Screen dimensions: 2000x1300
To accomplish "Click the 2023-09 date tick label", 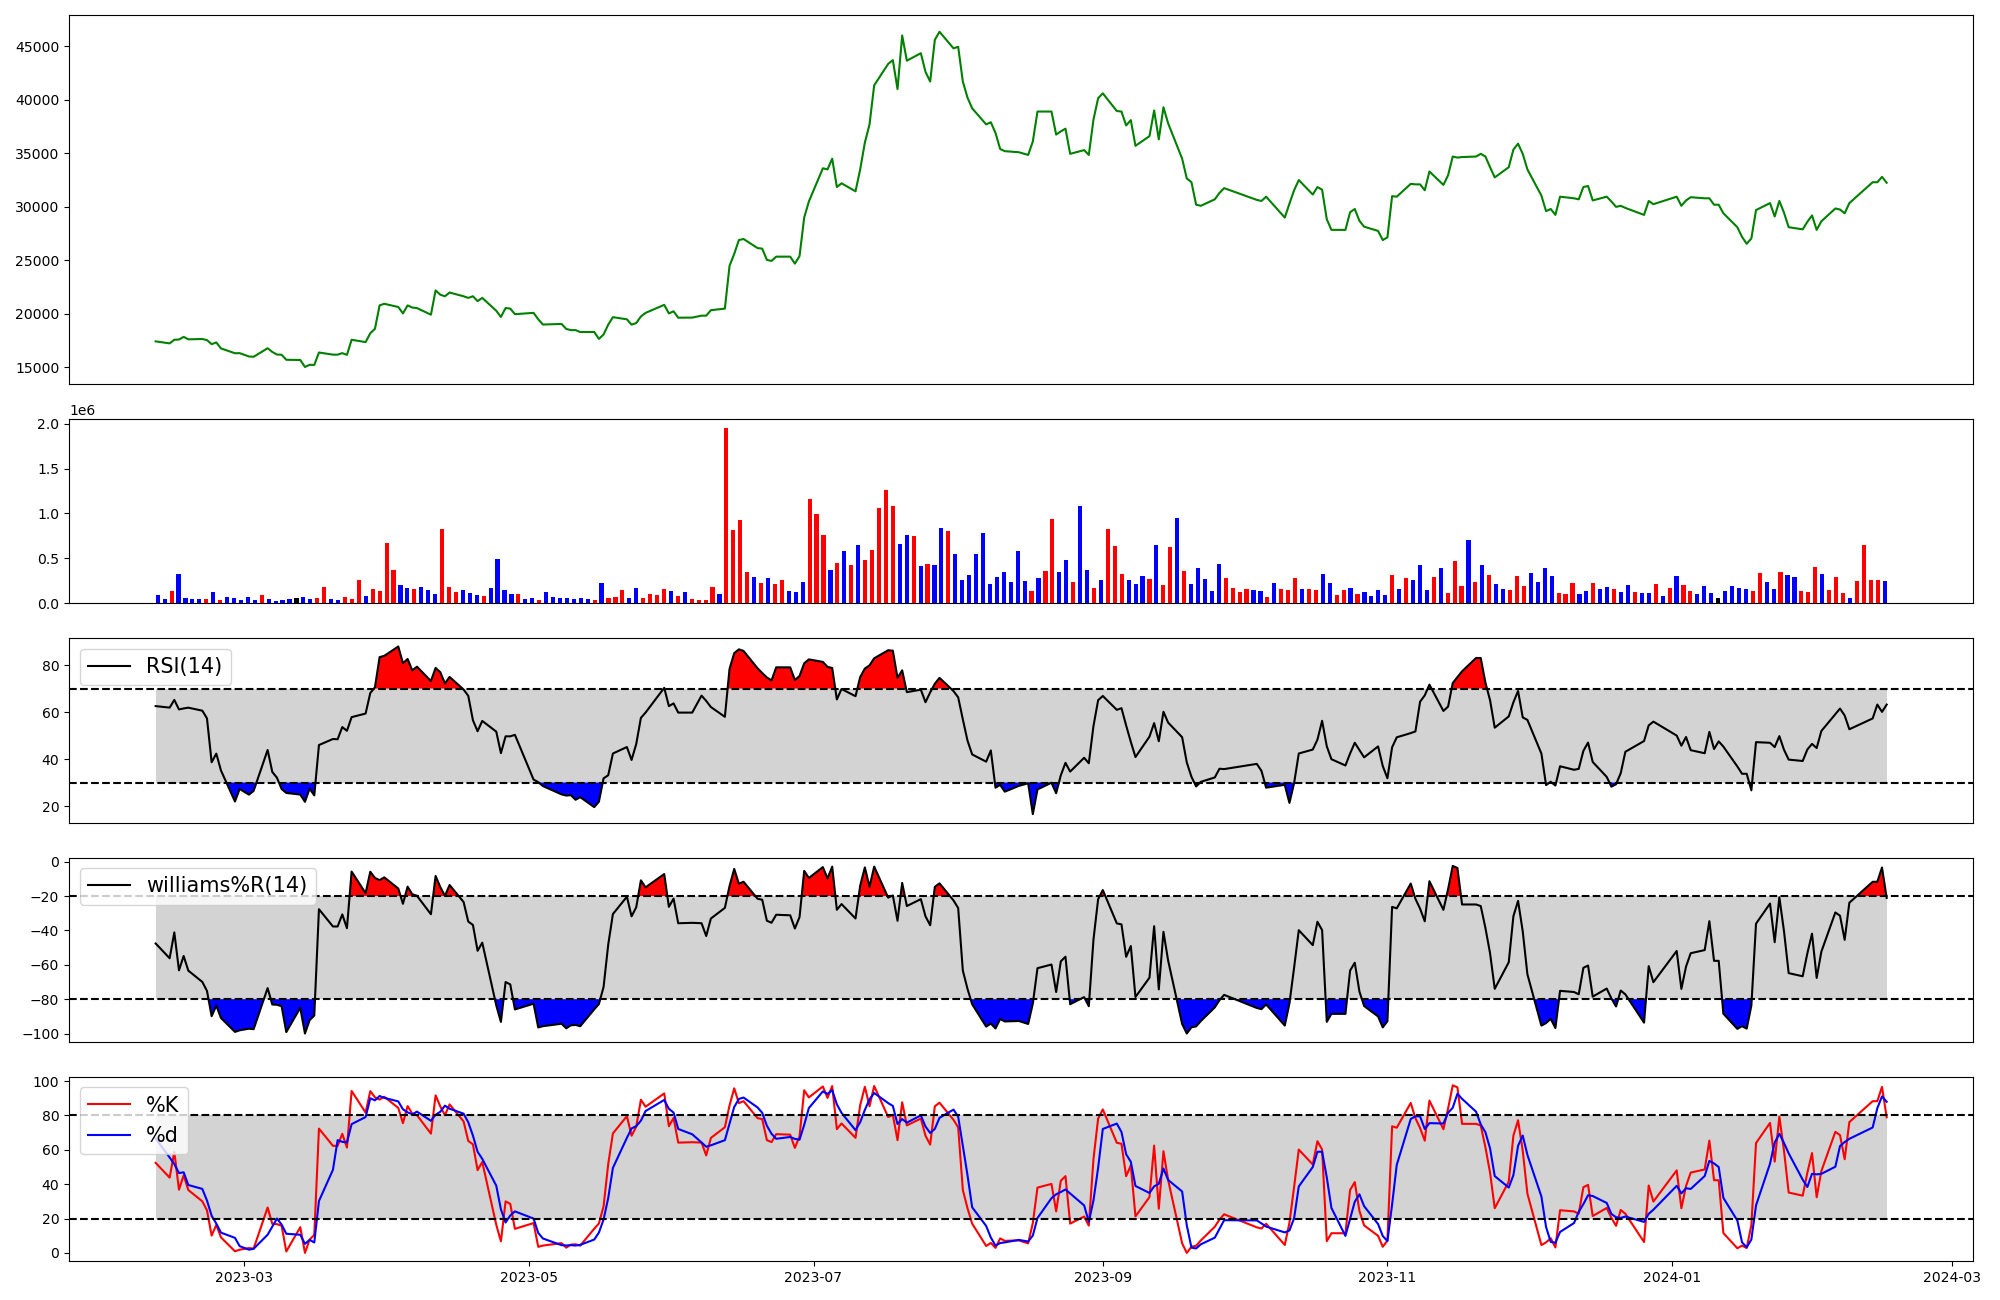I will 1103,1277.
